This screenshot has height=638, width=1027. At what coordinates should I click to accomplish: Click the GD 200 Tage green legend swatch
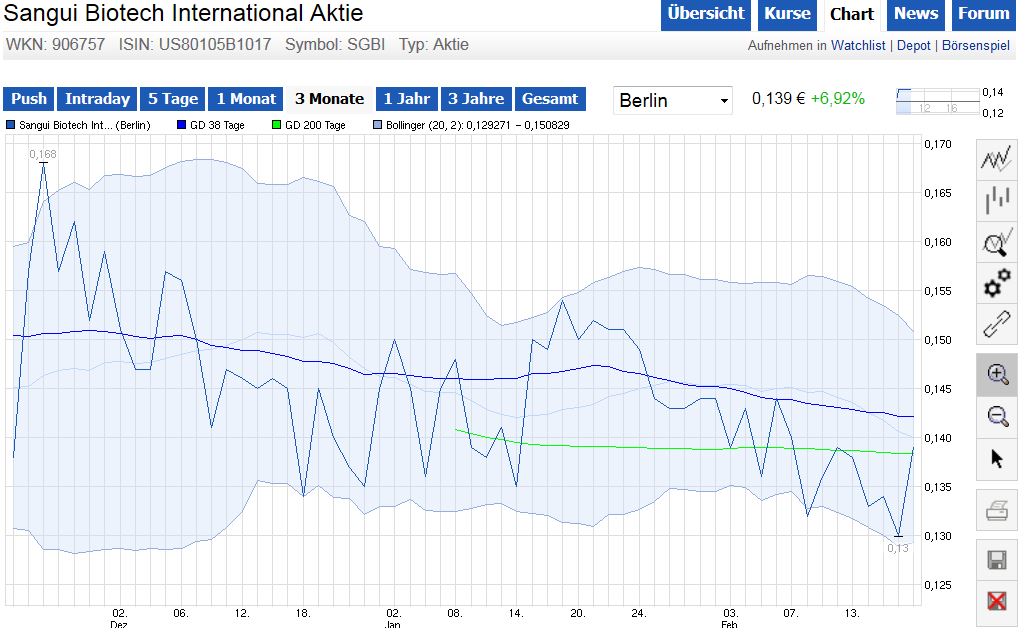click(x=276, y=126)
